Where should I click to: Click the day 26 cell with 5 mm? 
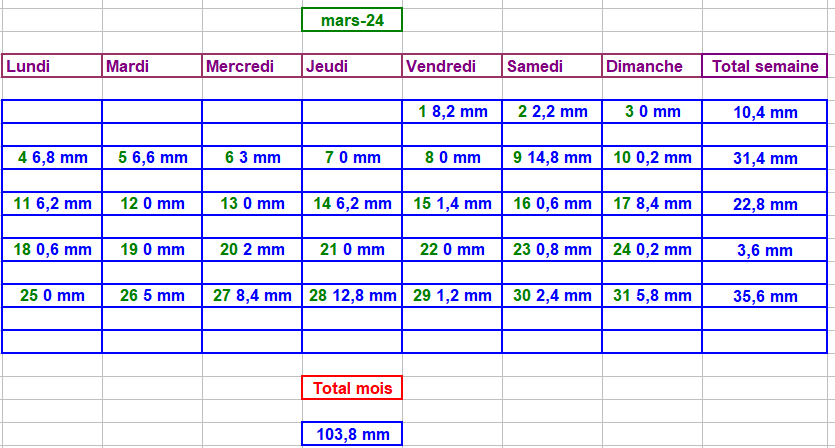tap(152, 295)
